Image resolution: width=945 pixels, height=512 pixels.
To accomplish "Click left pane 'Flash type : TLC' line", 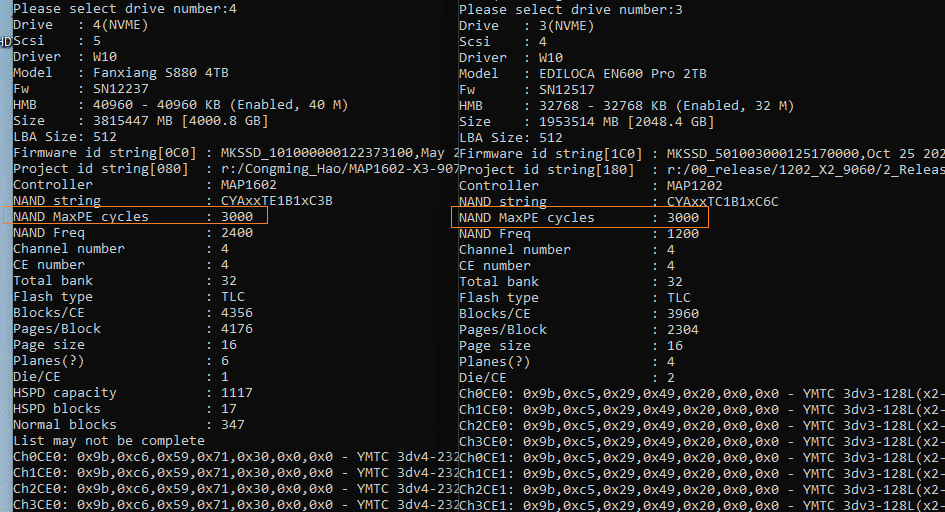I will 129,297.
